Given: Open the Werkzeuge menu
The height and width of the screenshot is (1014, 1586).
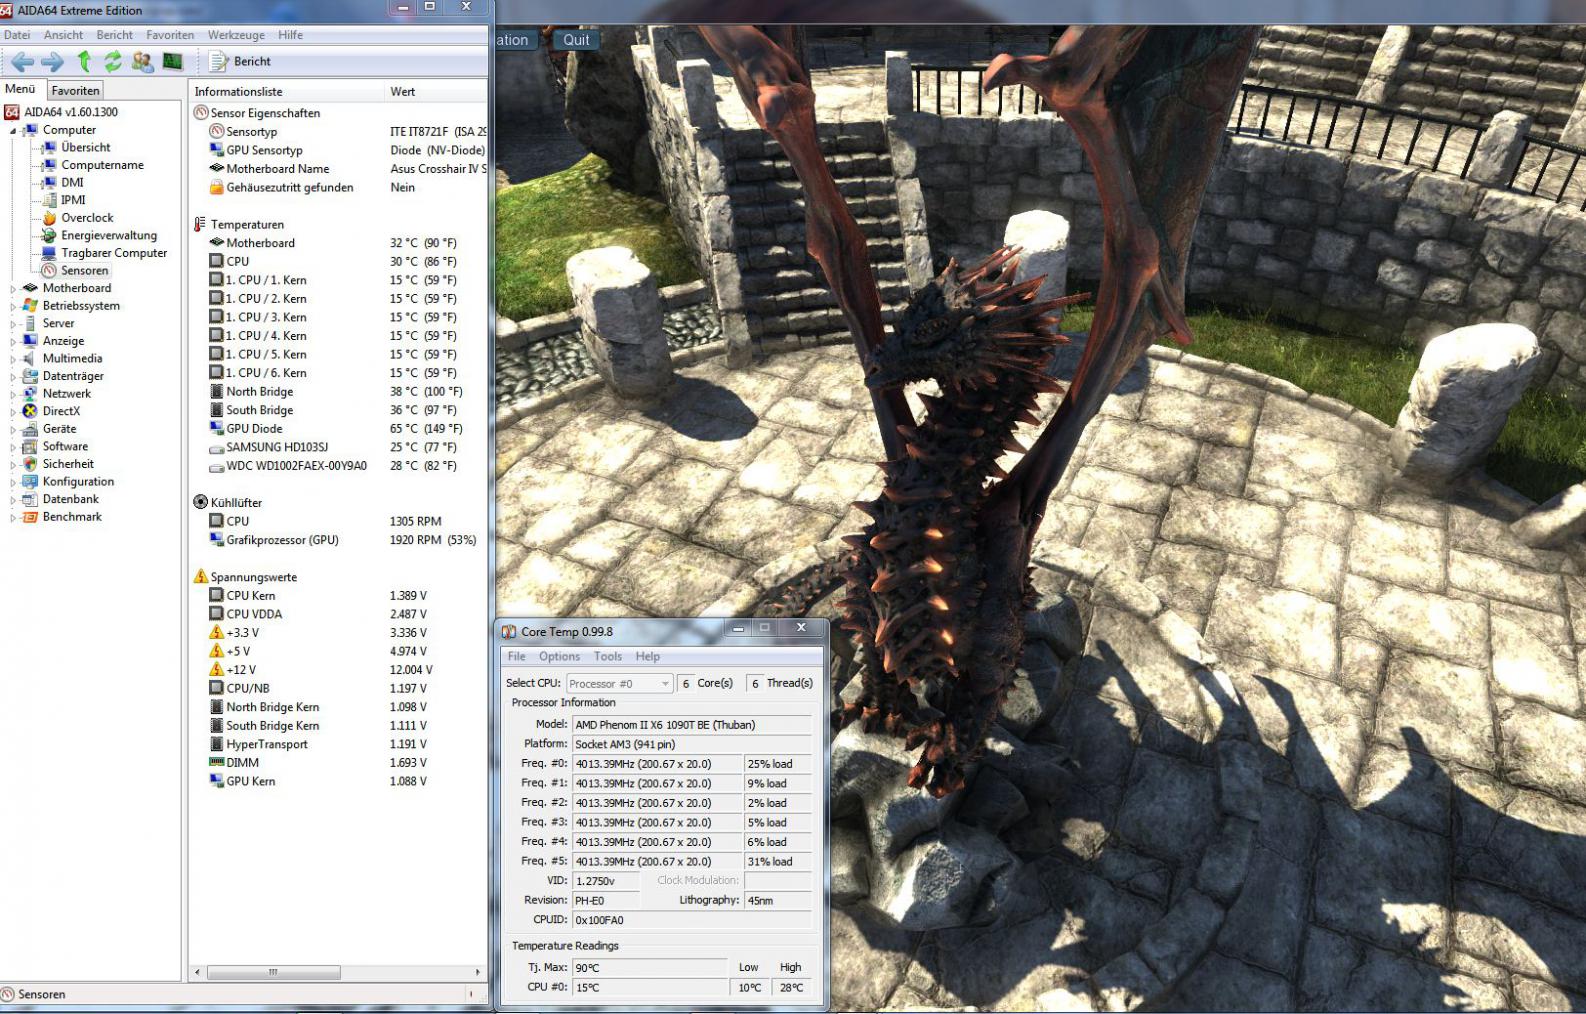Looking at the screenshot, I should click(x=236, y=35).
